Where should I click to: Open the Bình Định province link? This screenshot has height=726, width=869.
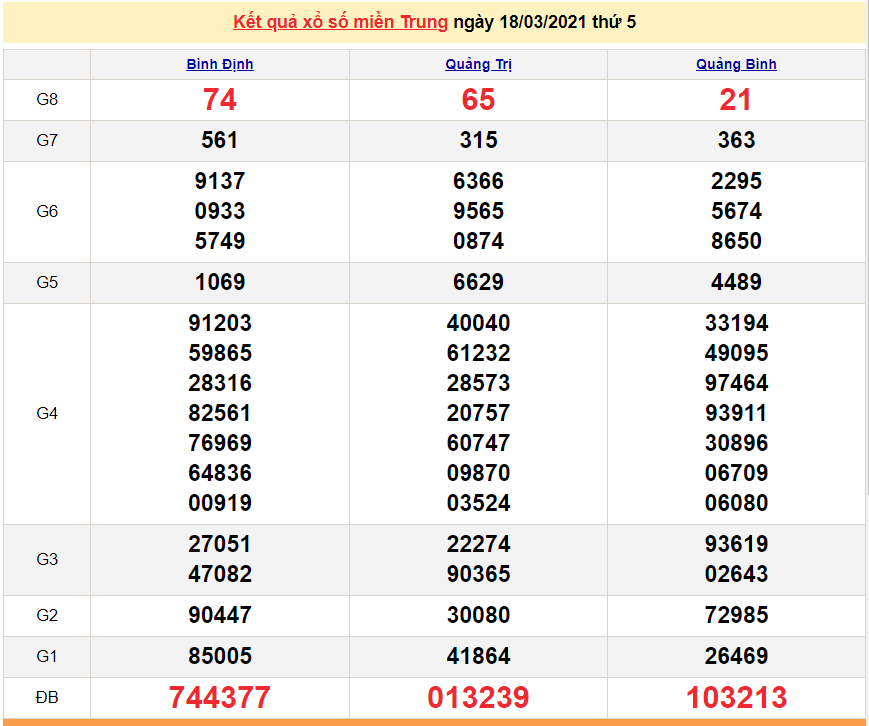220,64
